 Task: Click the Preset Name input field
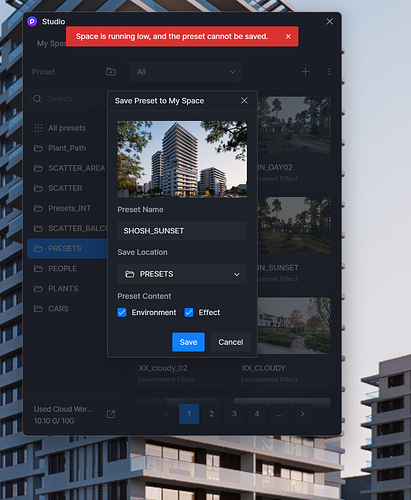point(182,231)
